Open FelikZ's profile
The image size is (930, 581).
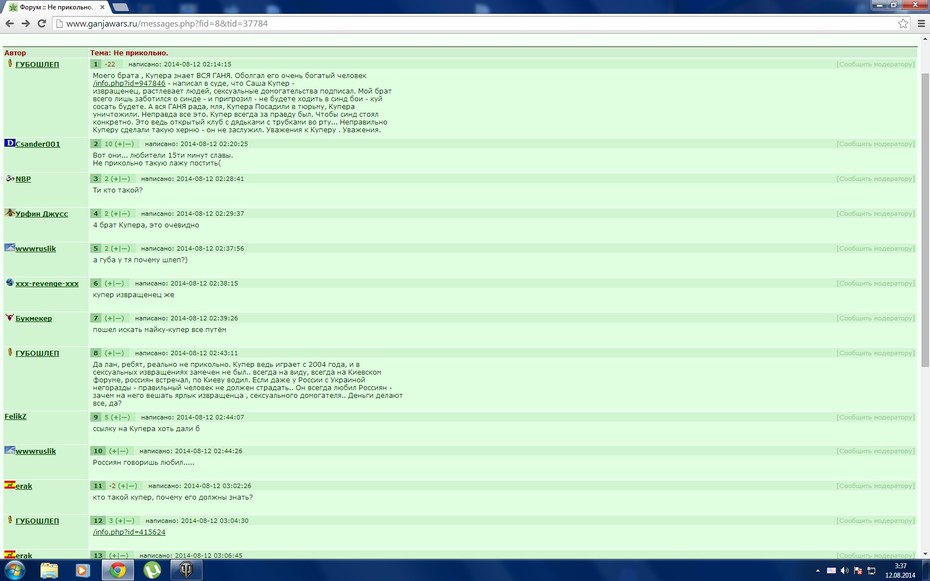(15, 416)
